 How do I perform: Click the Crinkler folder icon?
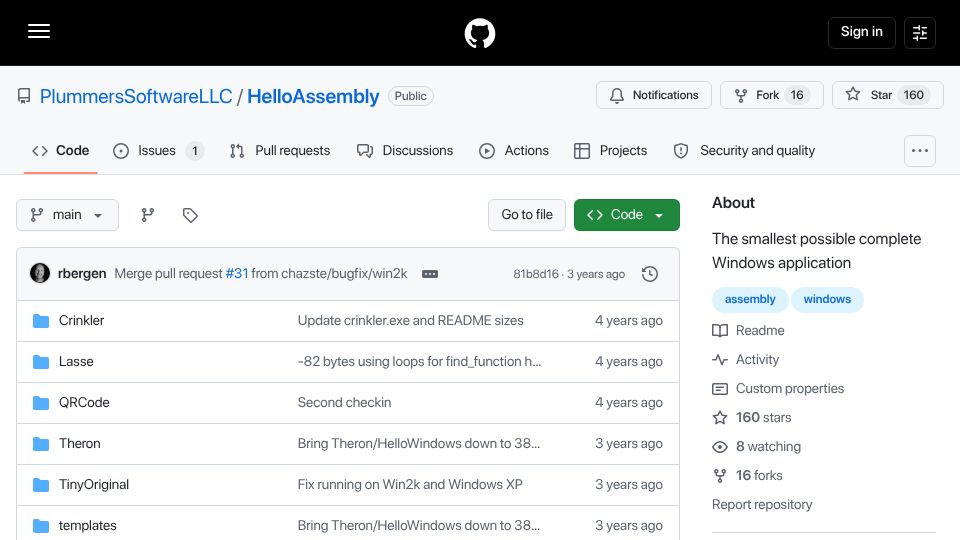(41, 321)
